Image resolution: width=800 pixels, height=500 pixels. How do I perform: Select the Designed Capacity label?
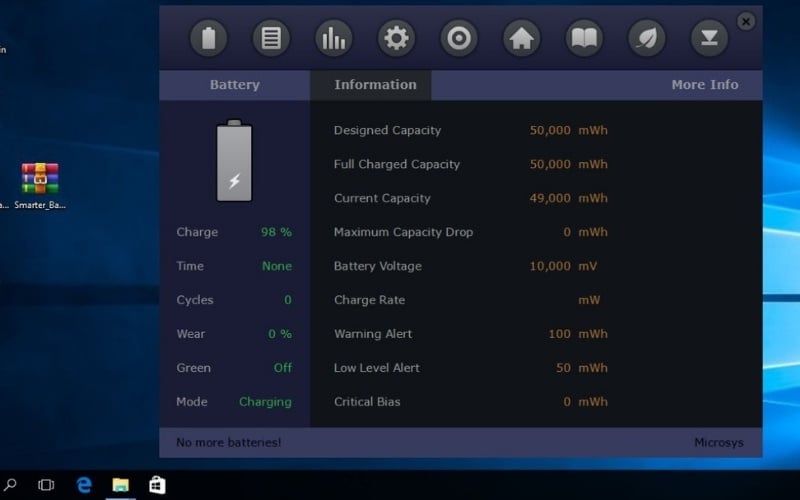[387, 131]
